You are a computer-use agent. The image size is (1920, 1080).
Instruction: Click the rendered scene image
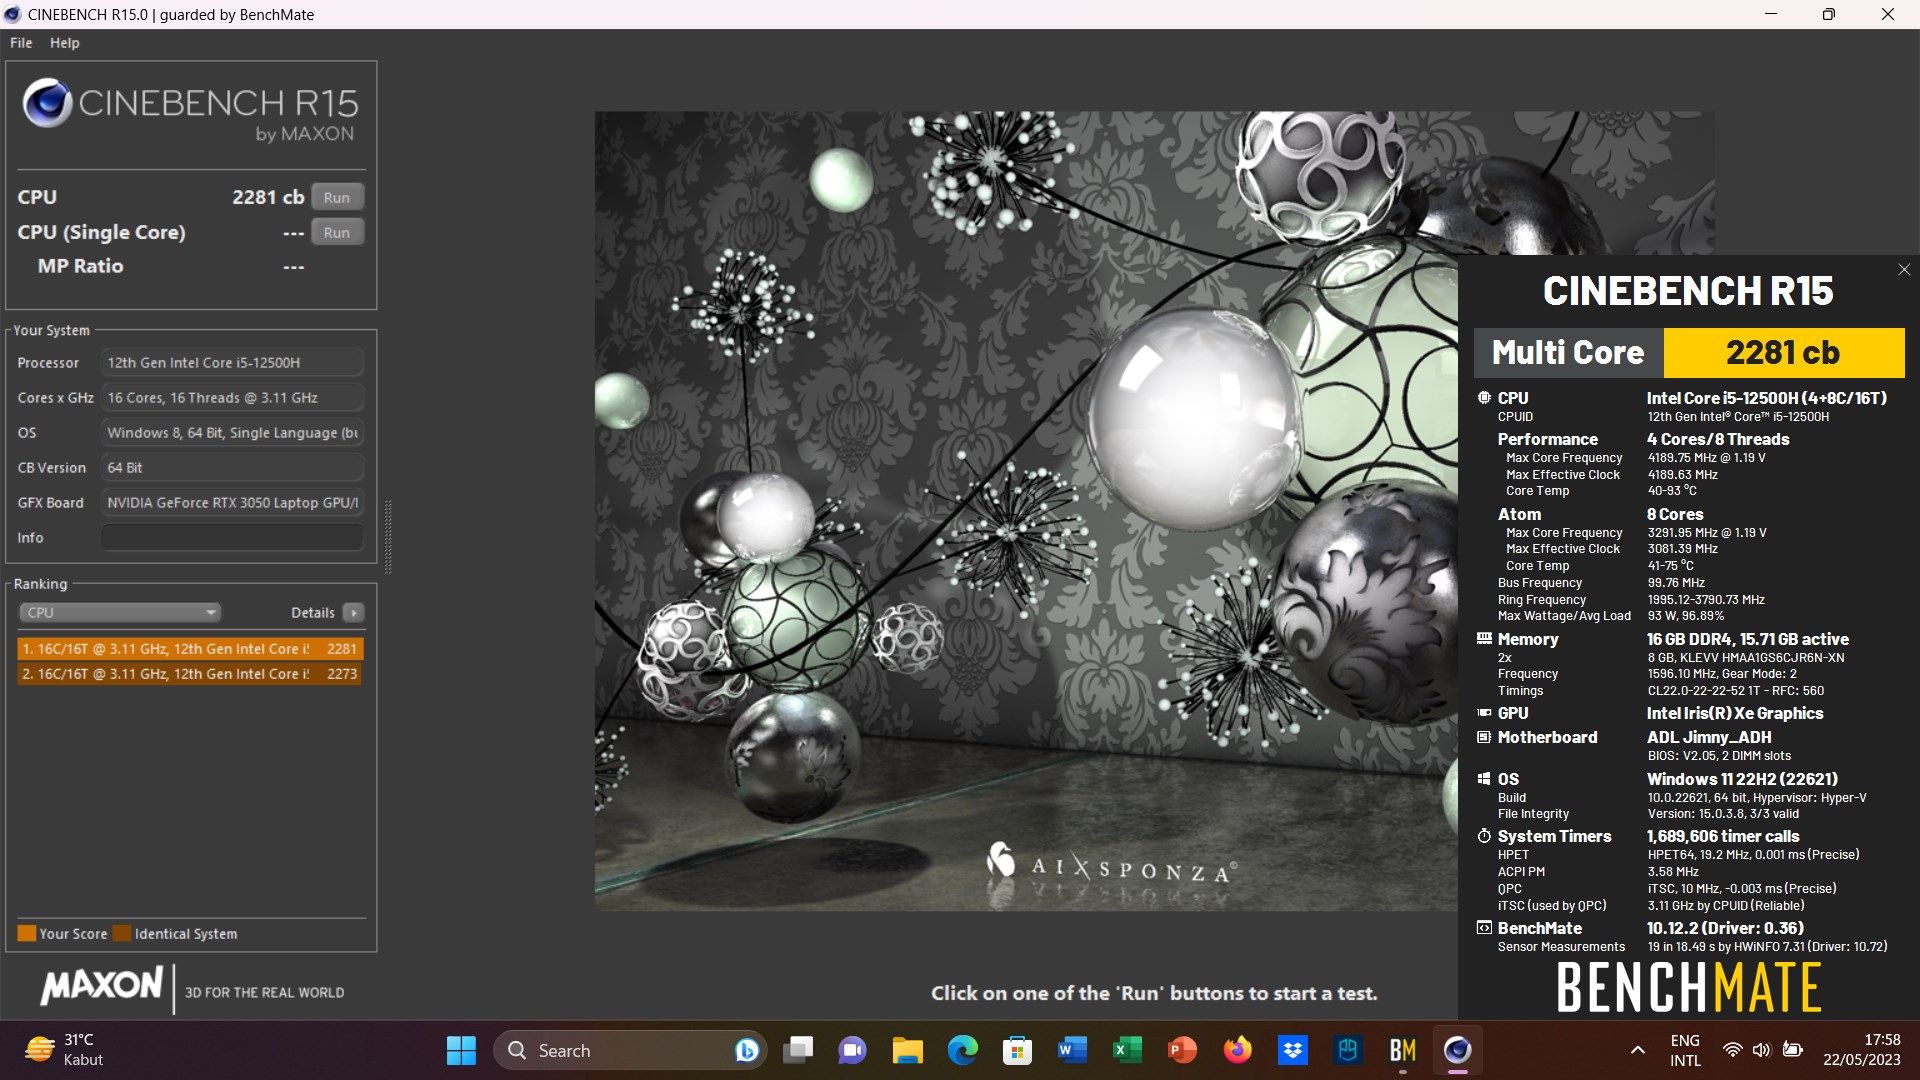[x=1025, y=510]
